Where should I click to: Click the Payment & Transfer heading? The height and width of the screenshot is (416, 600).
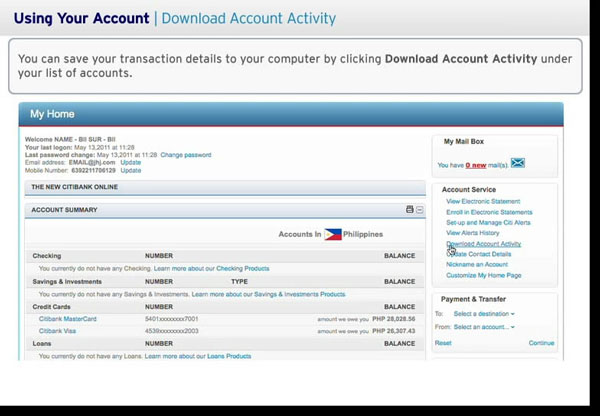point(473,299)
